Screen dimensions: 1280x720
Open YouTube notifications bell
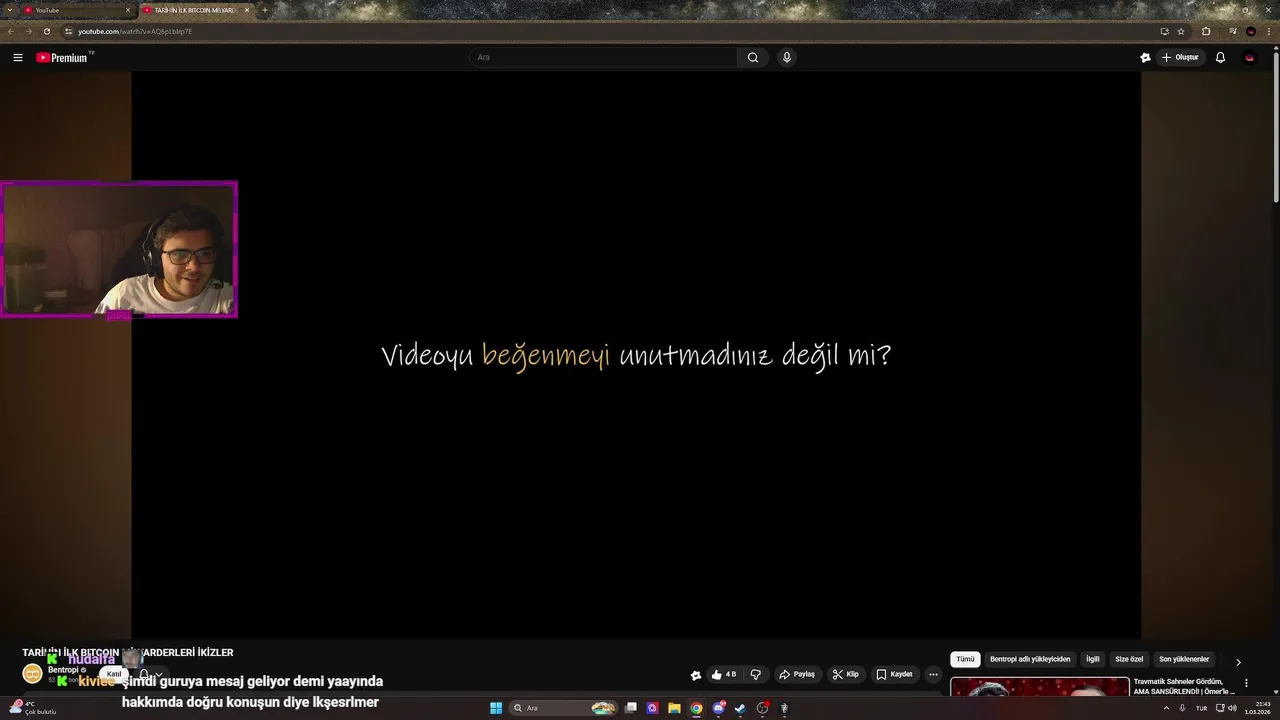click(1220, 57)
